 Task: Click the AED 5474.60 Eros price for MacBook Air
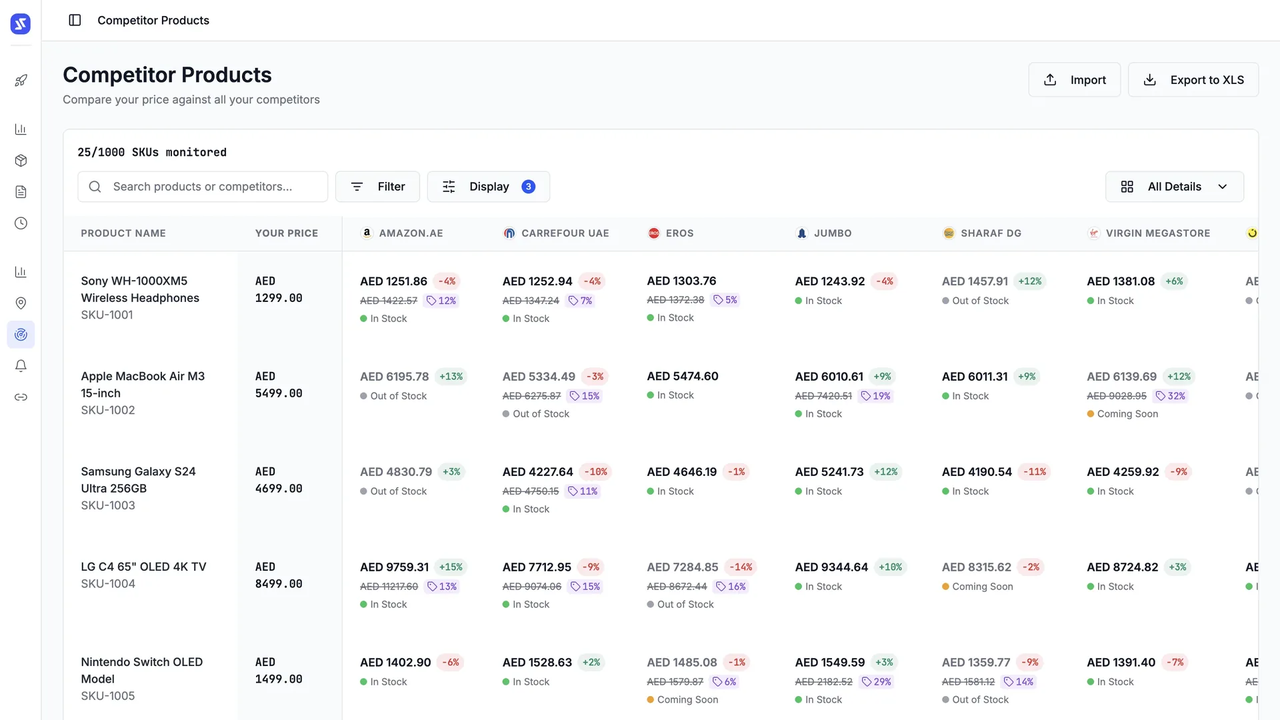683,376
